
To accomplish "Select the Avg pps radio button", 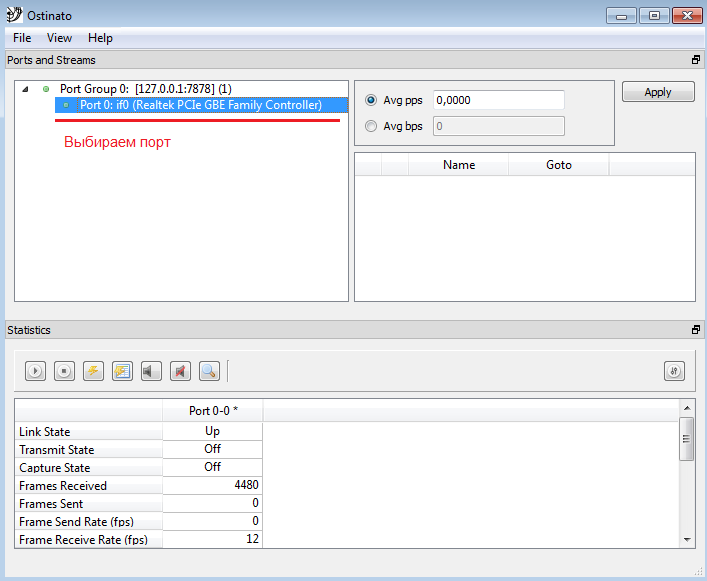I will click(x=371, y=100).
